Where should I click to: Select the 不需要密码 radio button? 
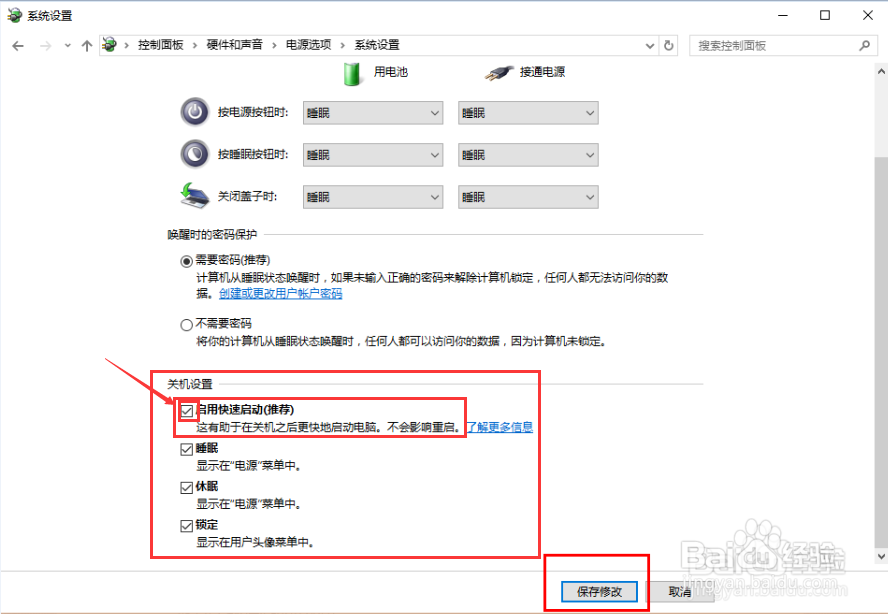point(186,324)
